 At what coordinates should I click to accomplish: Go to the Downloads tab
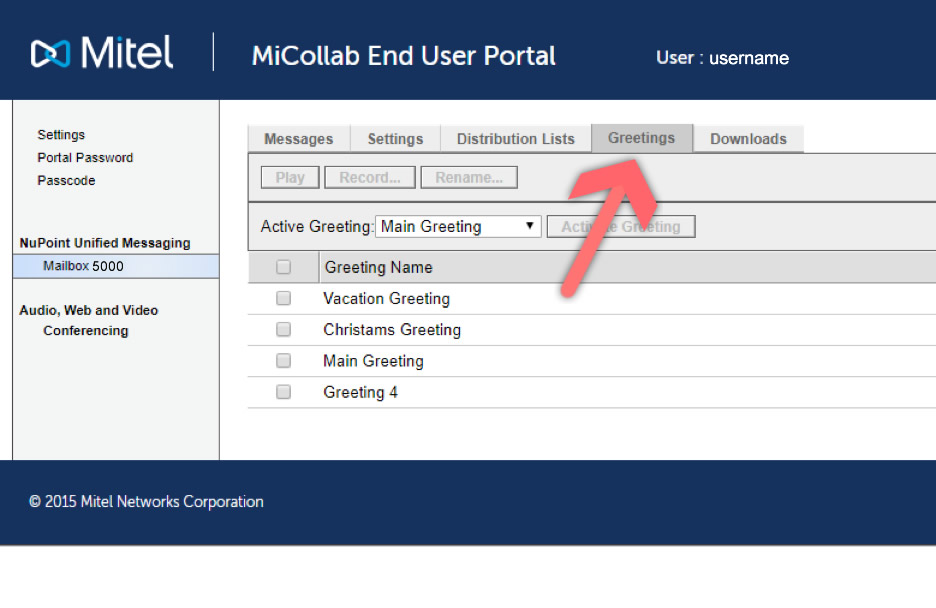749,139
